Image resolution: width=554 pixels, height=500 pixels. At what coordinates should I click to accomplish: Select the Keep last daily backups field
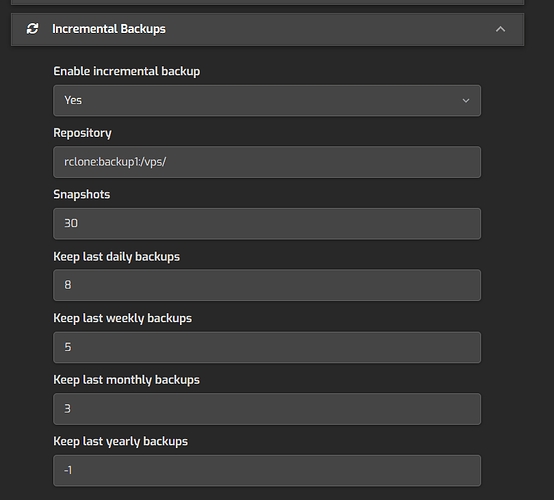(x=267, y=285)
